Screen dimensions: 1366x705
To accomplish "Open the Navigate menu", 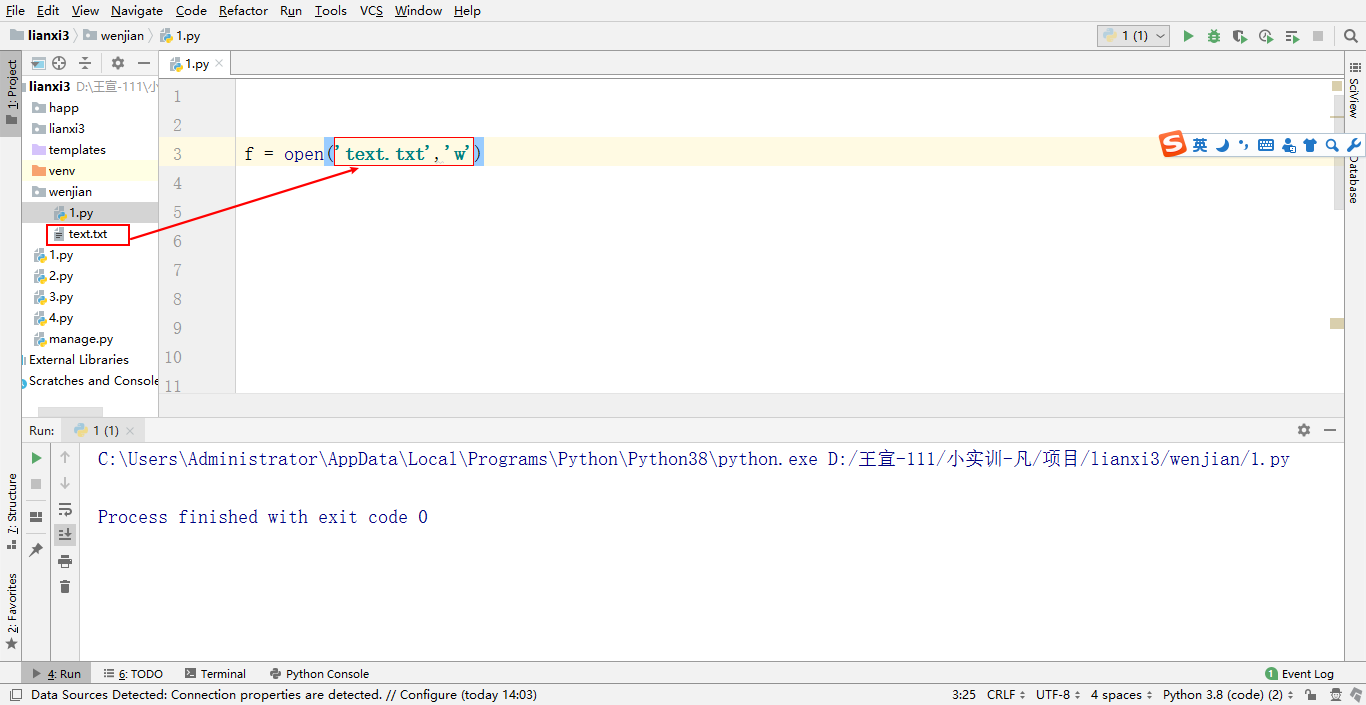I will (136, 10).
